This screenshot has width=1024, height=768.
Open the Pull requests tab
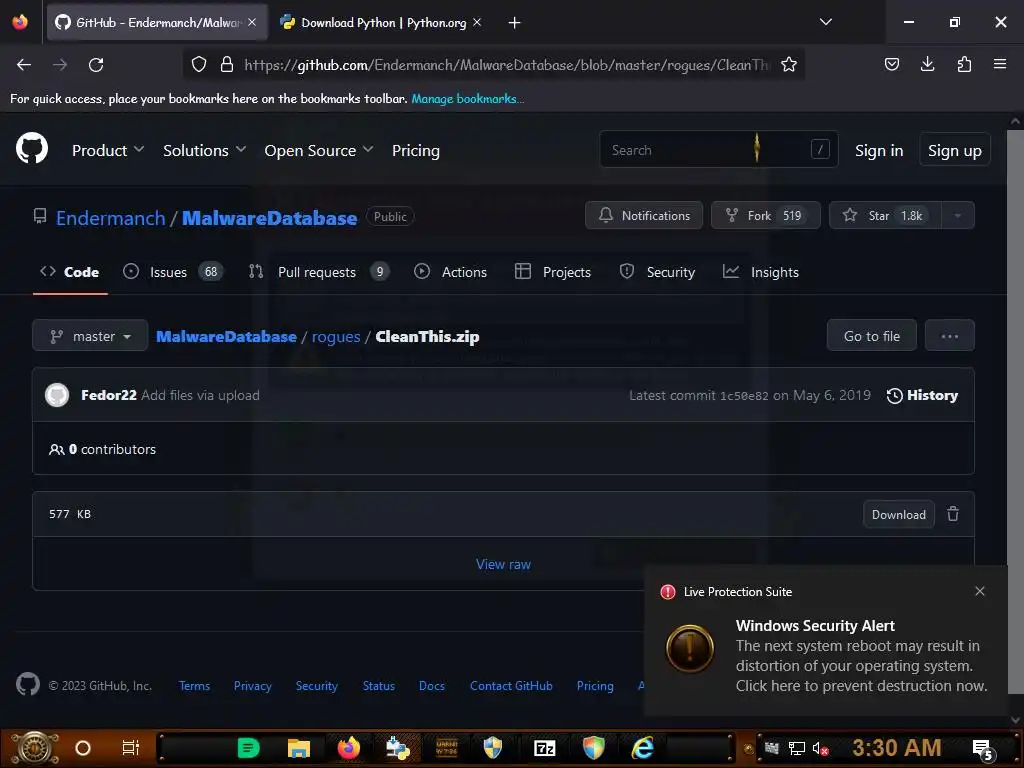(319, 272)
